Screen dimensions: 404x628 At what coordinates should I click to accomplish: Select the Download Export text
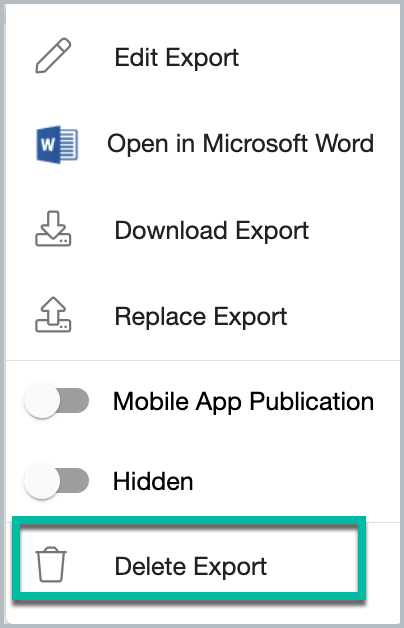(211, 231)
